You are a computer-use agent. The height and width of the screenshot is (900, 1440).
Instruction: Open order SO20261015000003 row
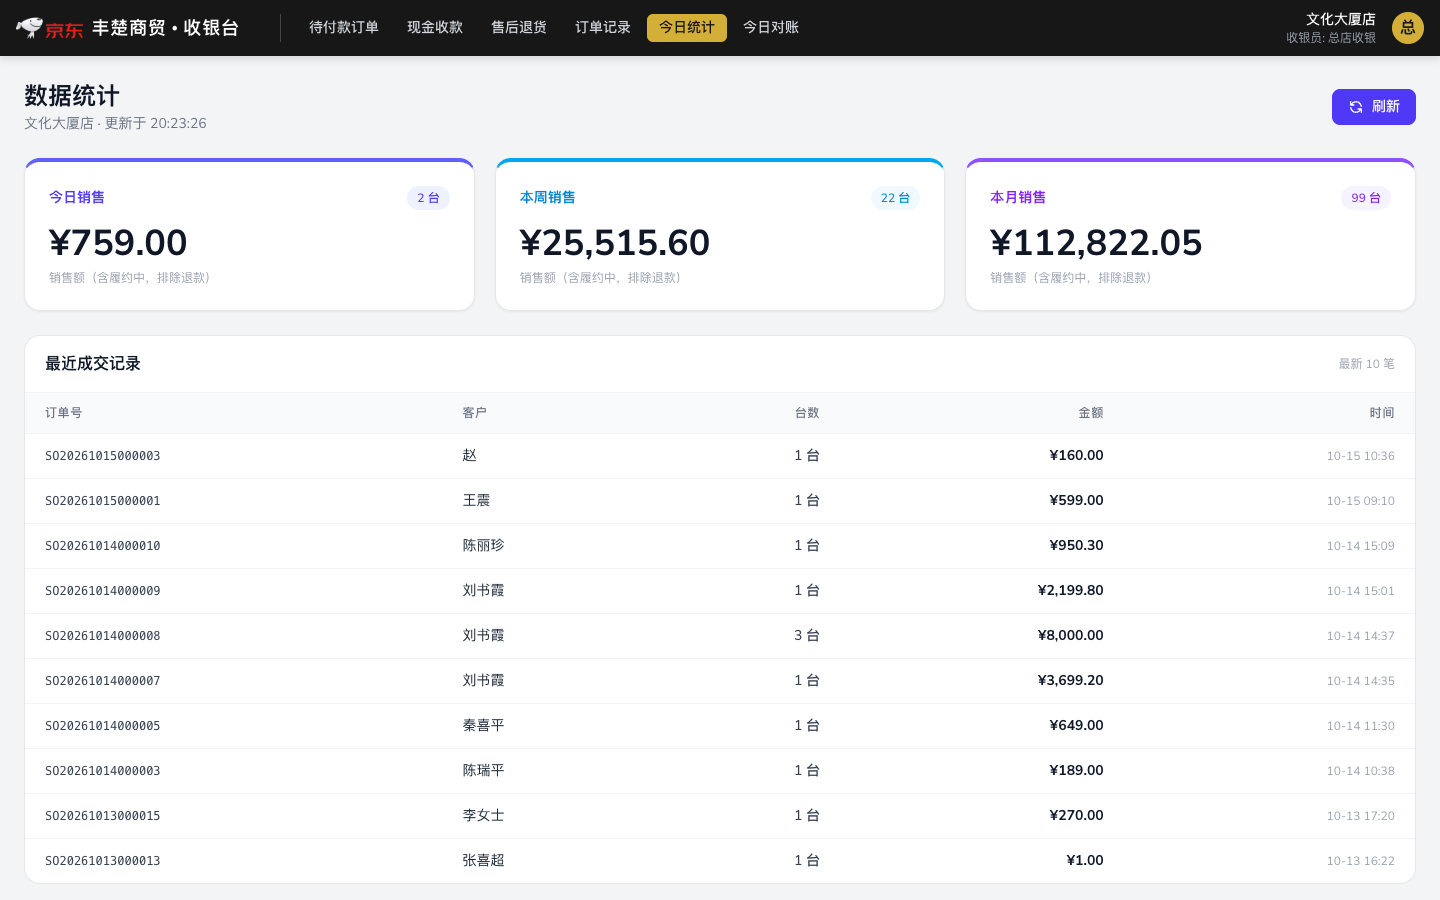(720, 456)
